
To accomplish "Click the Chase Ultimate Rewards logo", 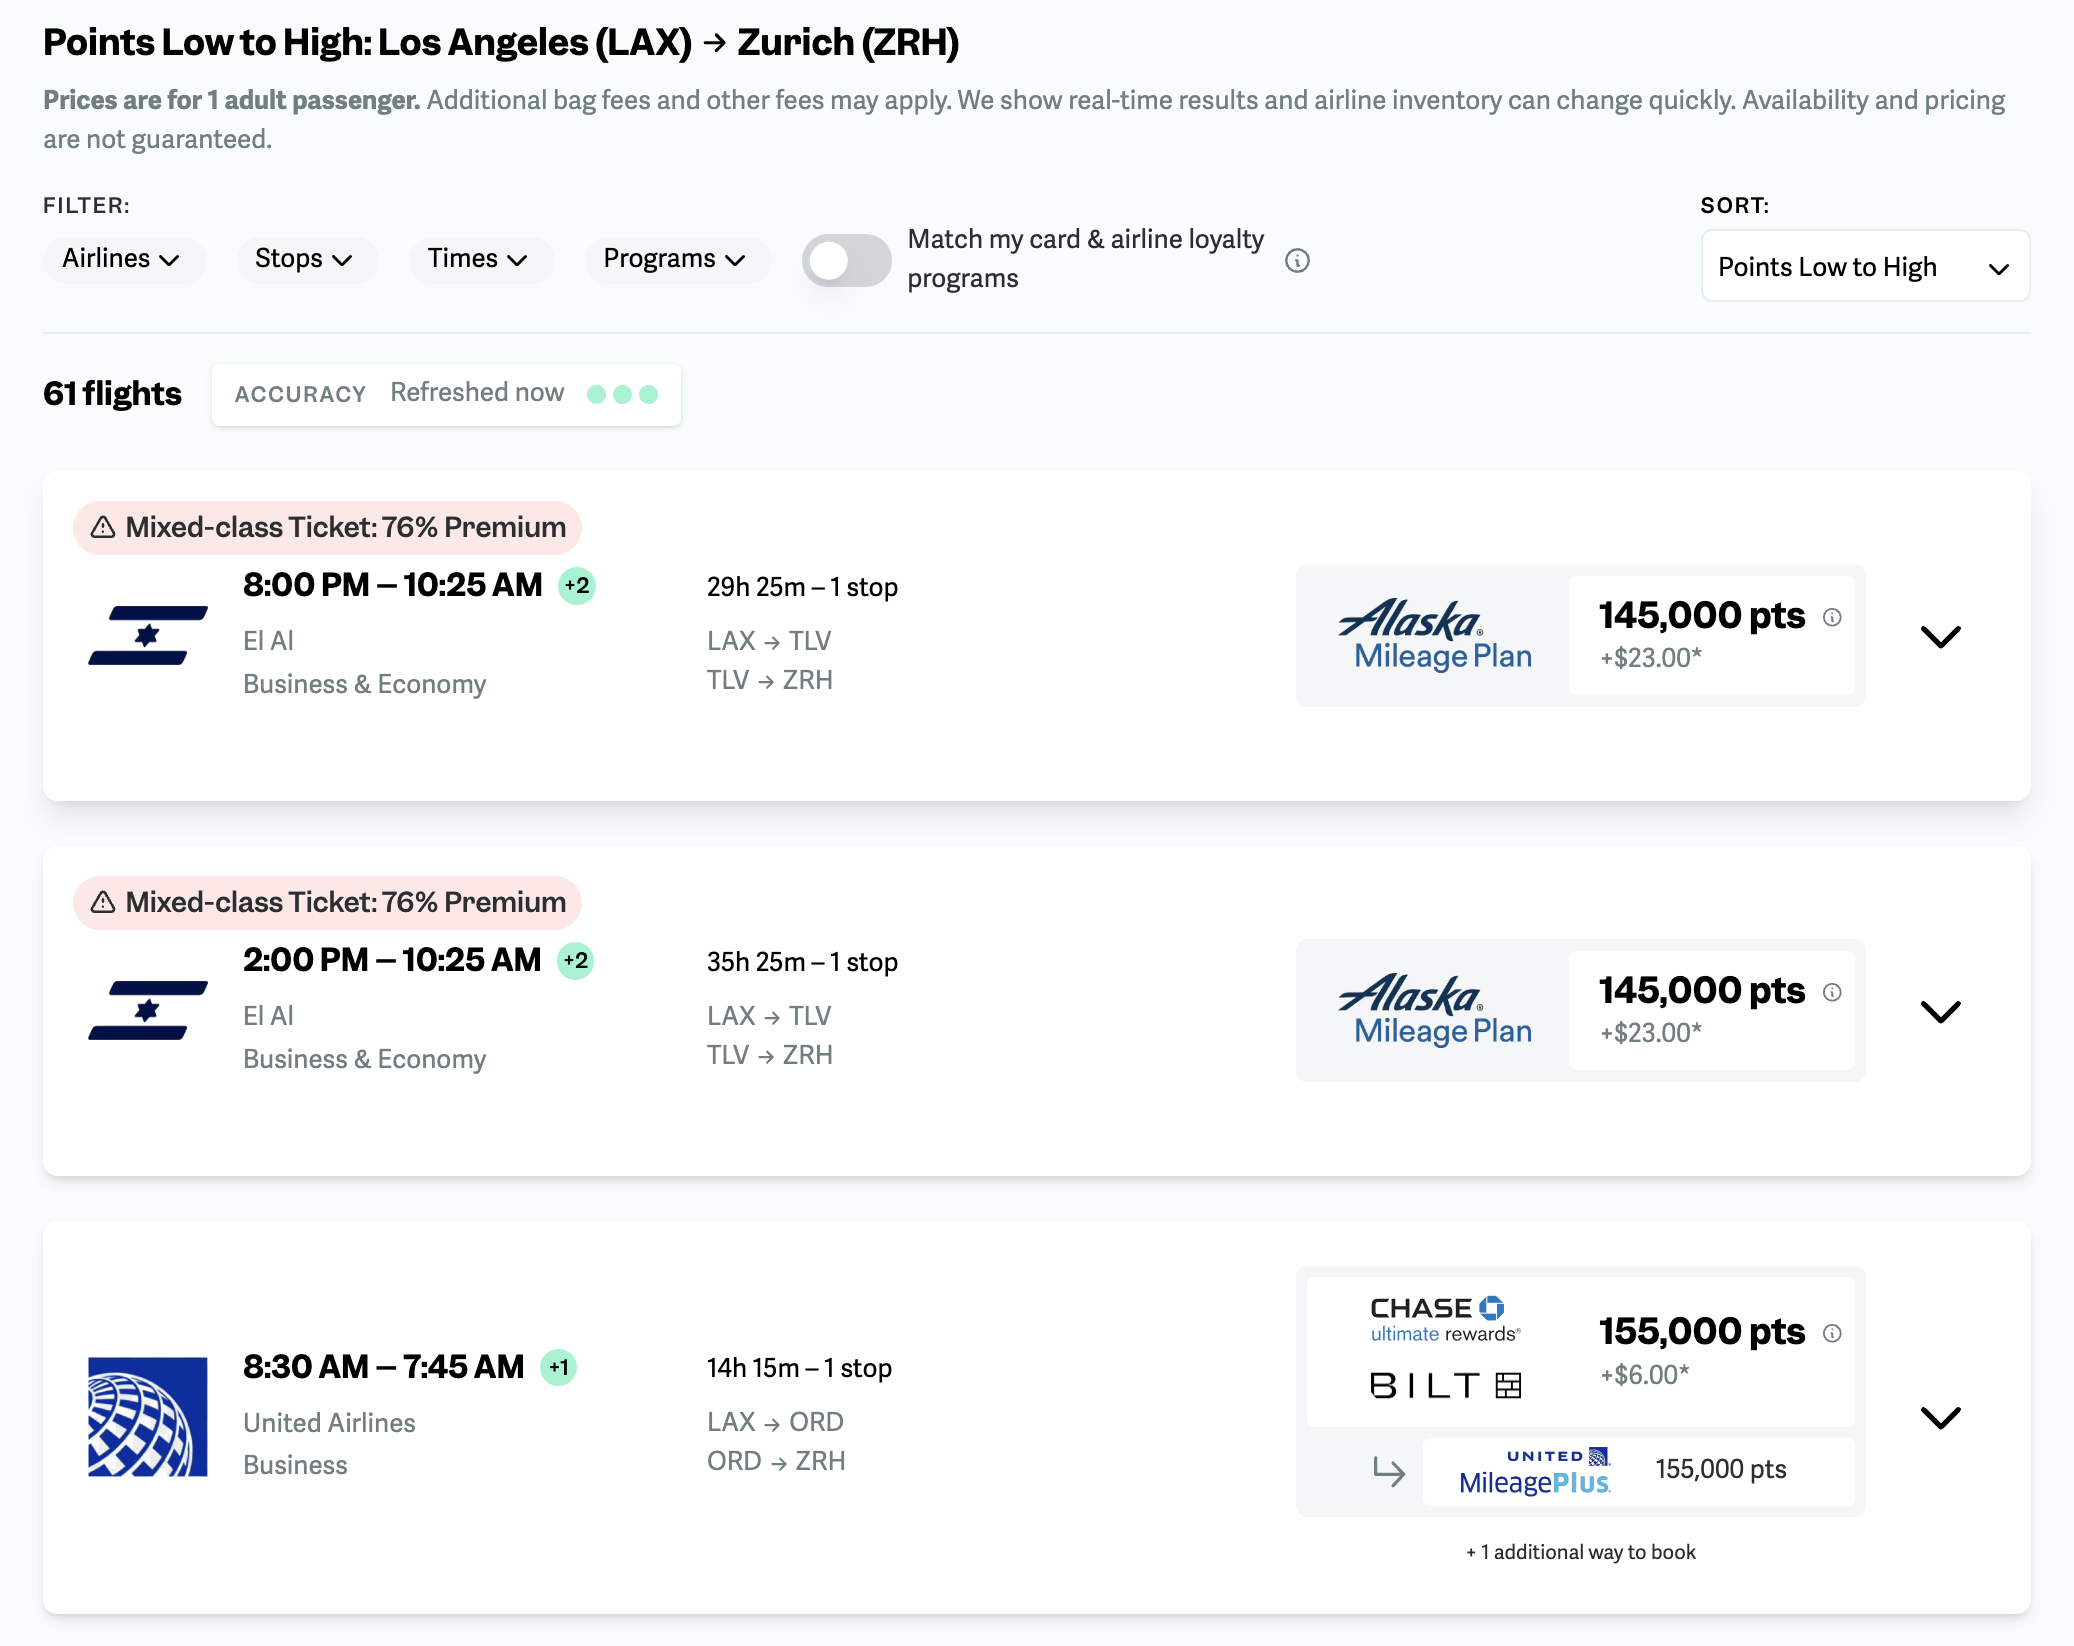I will click(x=1444, y=1319).
